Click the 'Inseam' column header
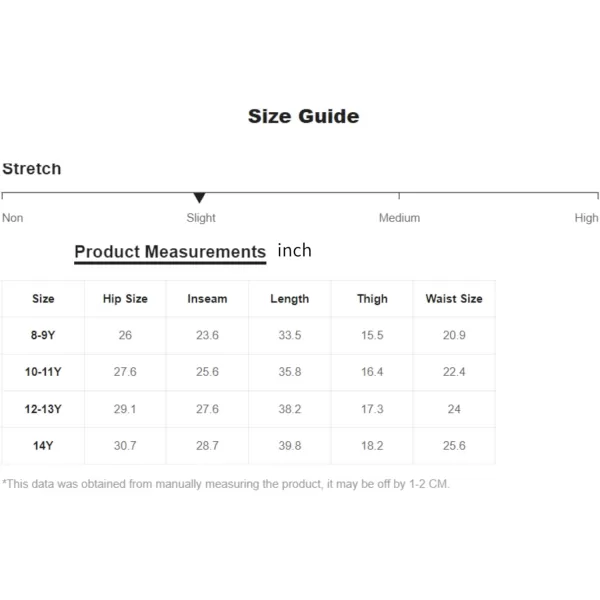This screenshot has width=600, height=600. [x=207, y=299]
